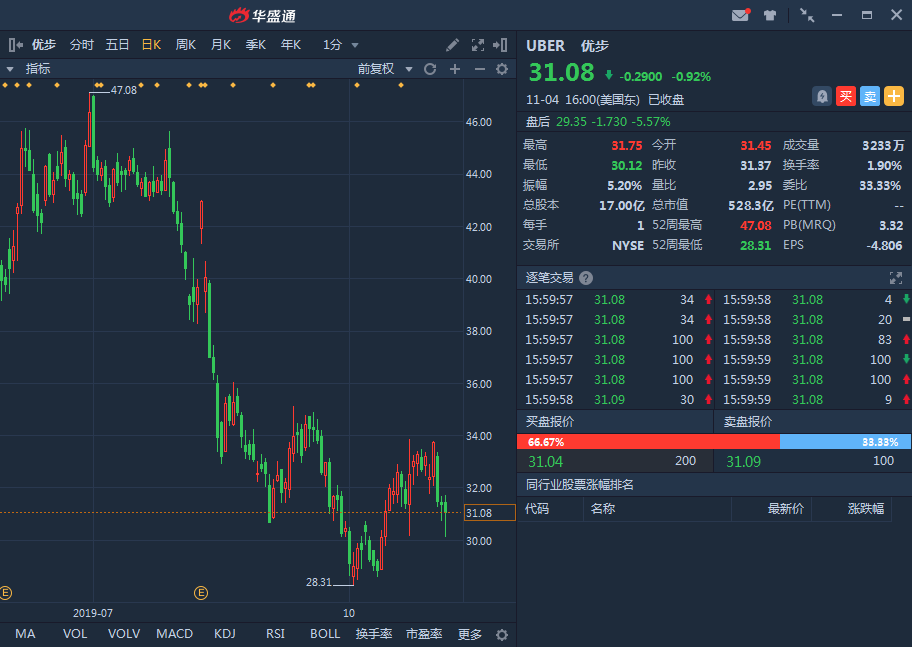Select the drawing pencil tool
The width and height of the screenshot is (912, 647).
point(453,45)
